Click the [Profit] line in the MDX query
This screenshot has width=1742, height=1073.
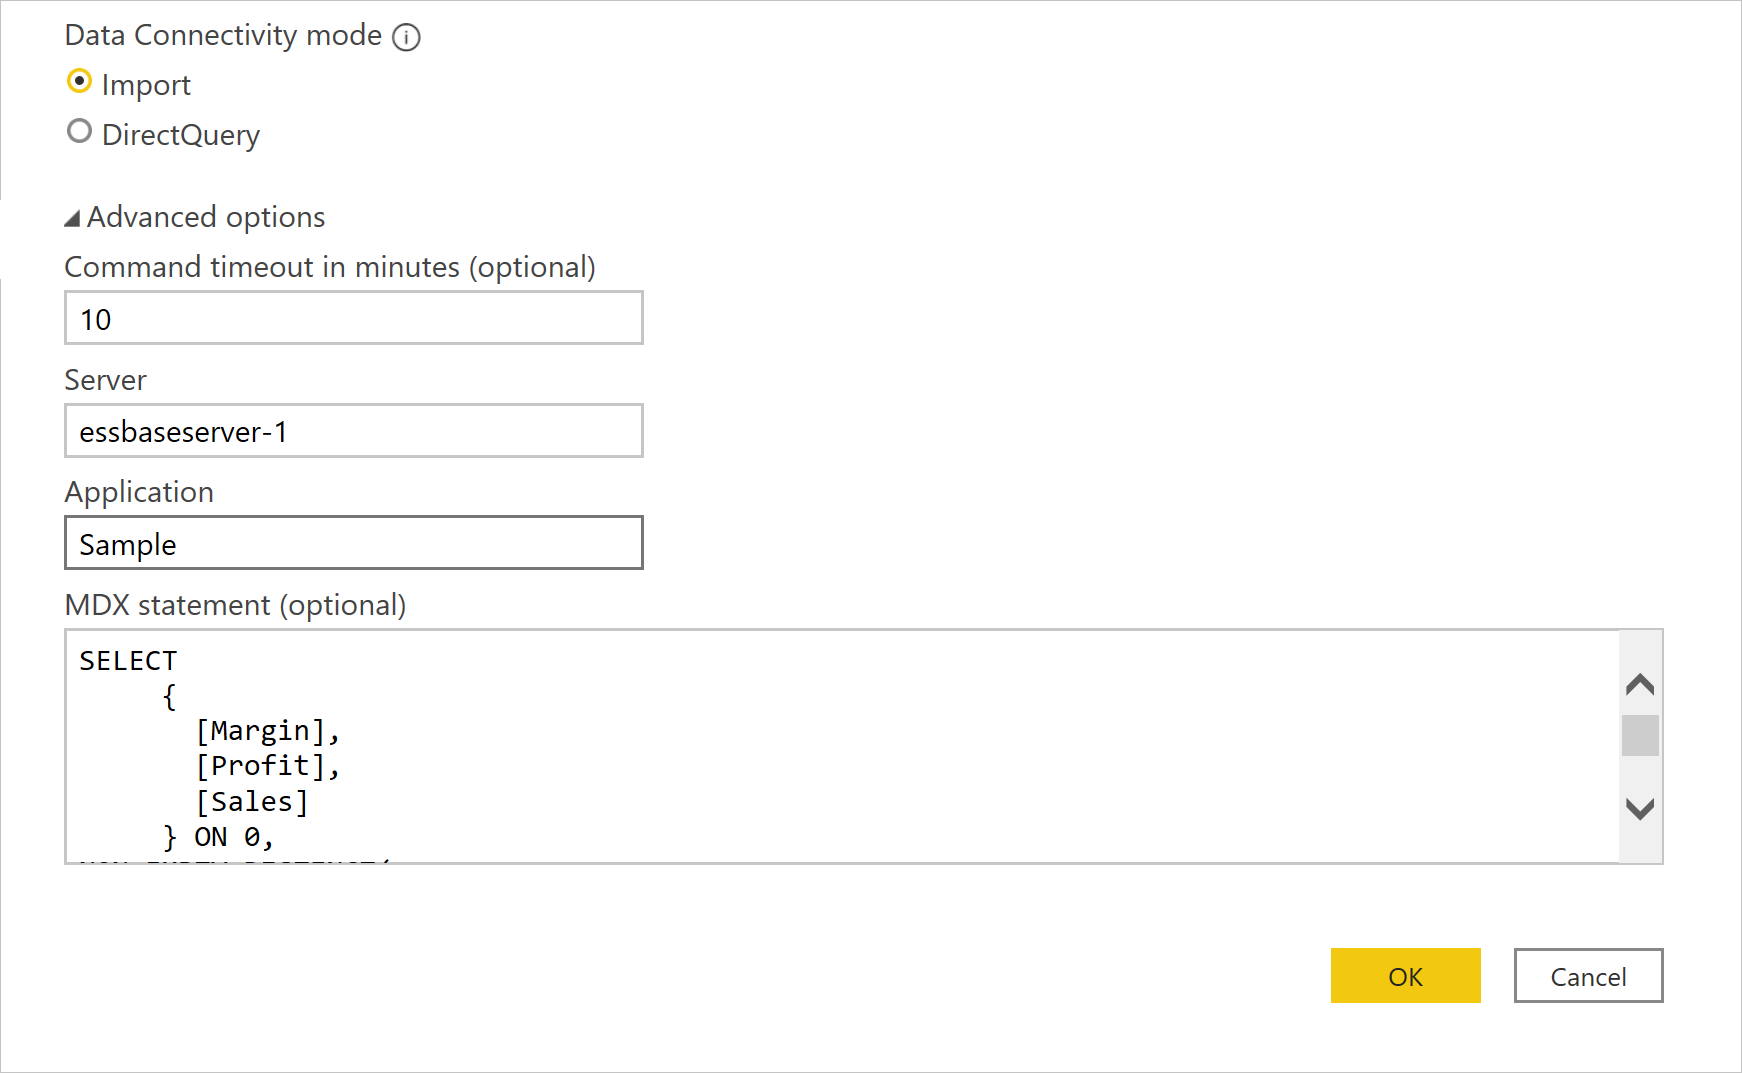click(x=268, y=765)
